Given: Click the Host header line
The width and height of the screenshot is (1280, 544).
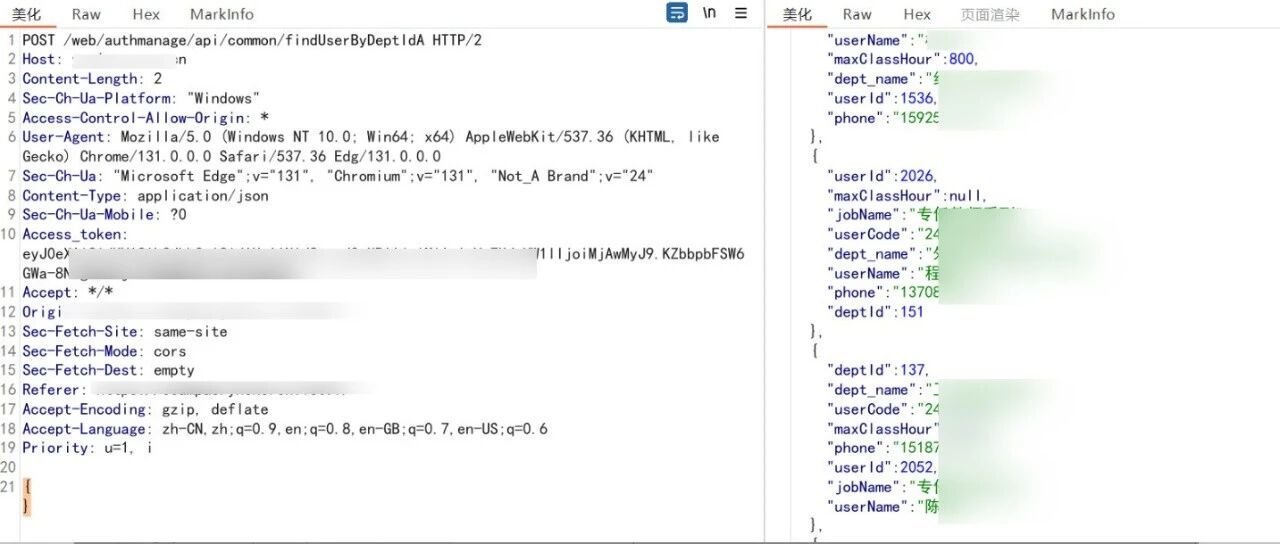Looking at the screenshot, I should coord(105,59).
